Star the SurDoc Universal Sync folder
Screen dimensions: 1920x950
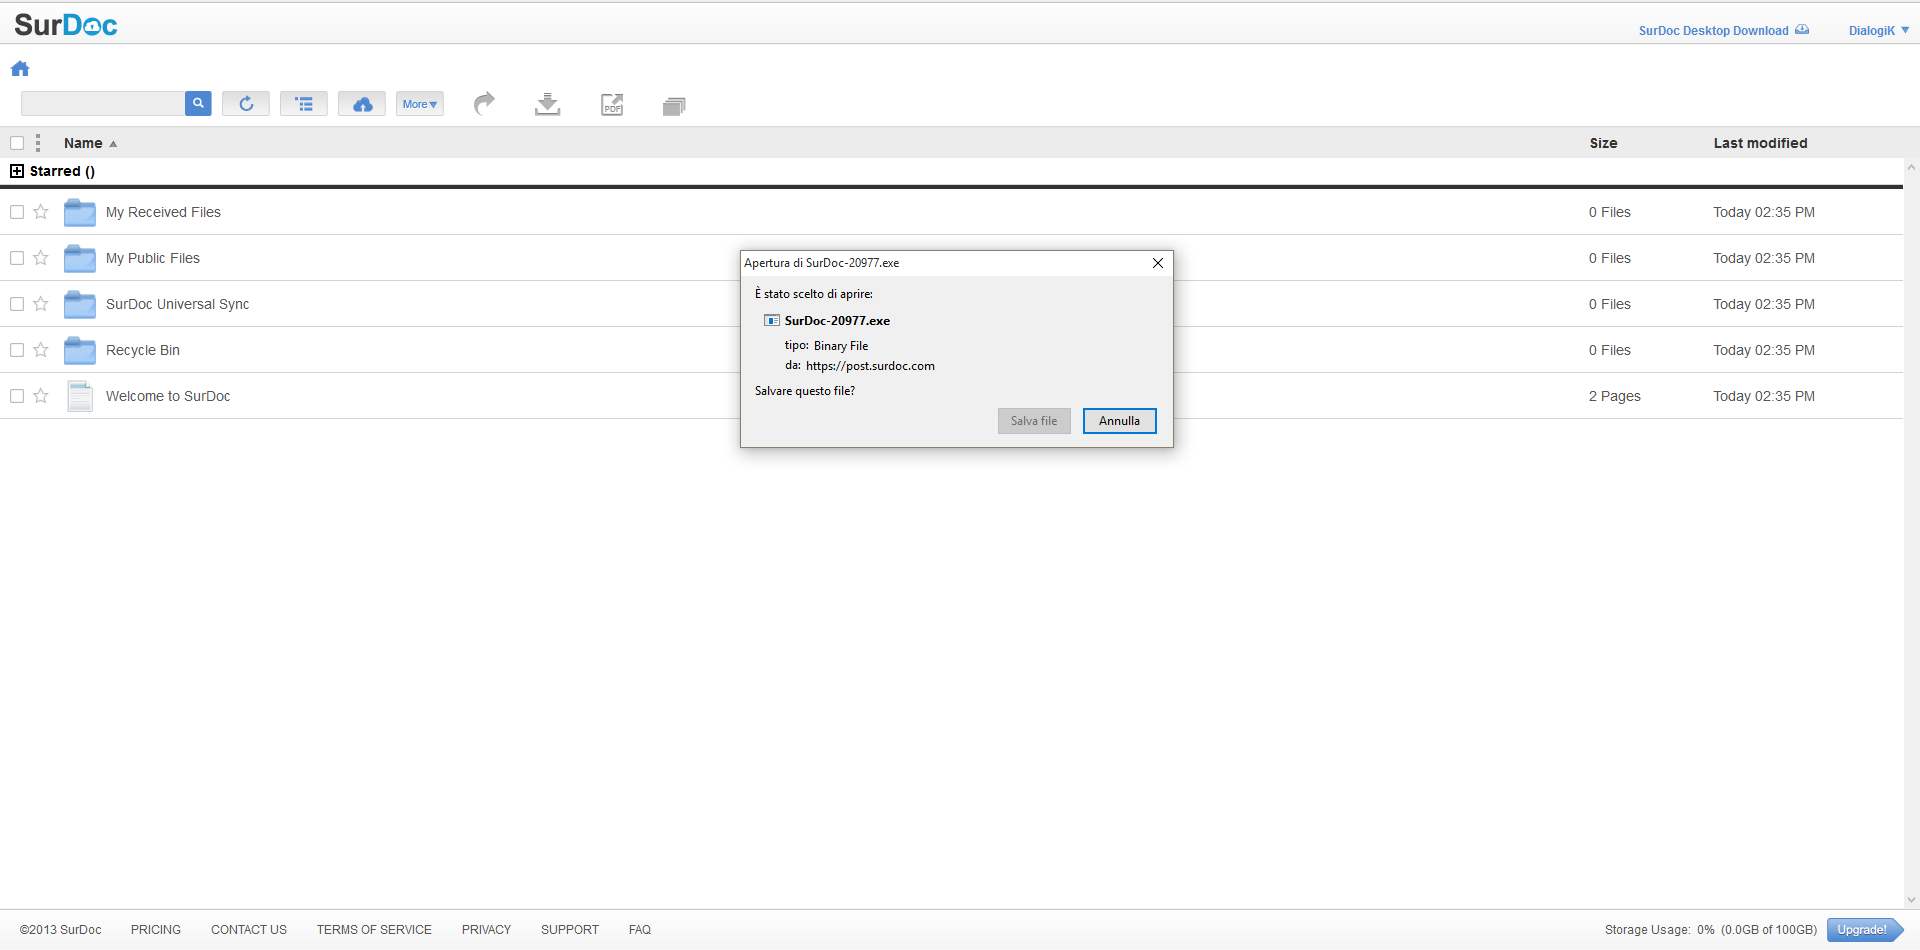pyautogui.click(x=41, y=304)
